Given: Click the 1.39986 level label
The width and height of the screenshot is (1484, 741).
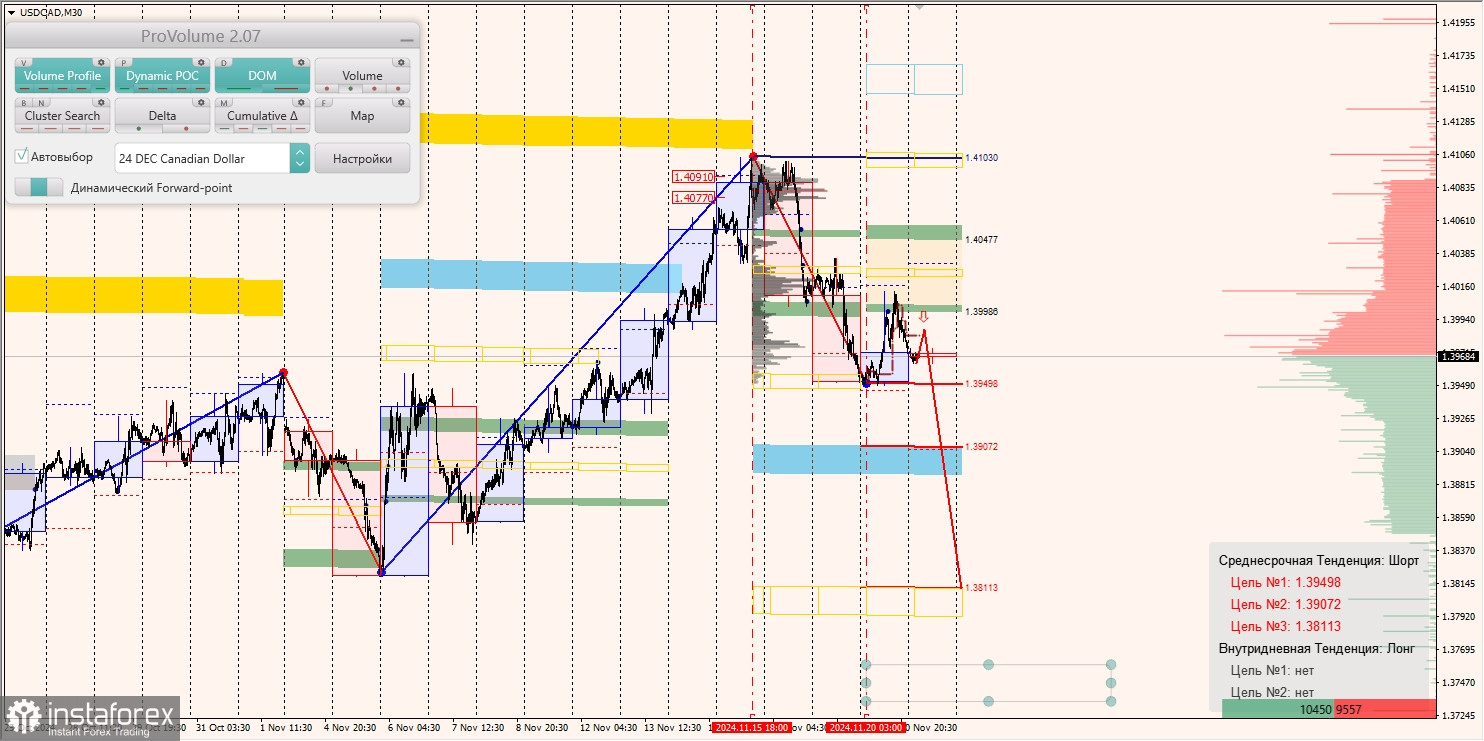Looking at the screenshot, I should click(x=981, y=312).
